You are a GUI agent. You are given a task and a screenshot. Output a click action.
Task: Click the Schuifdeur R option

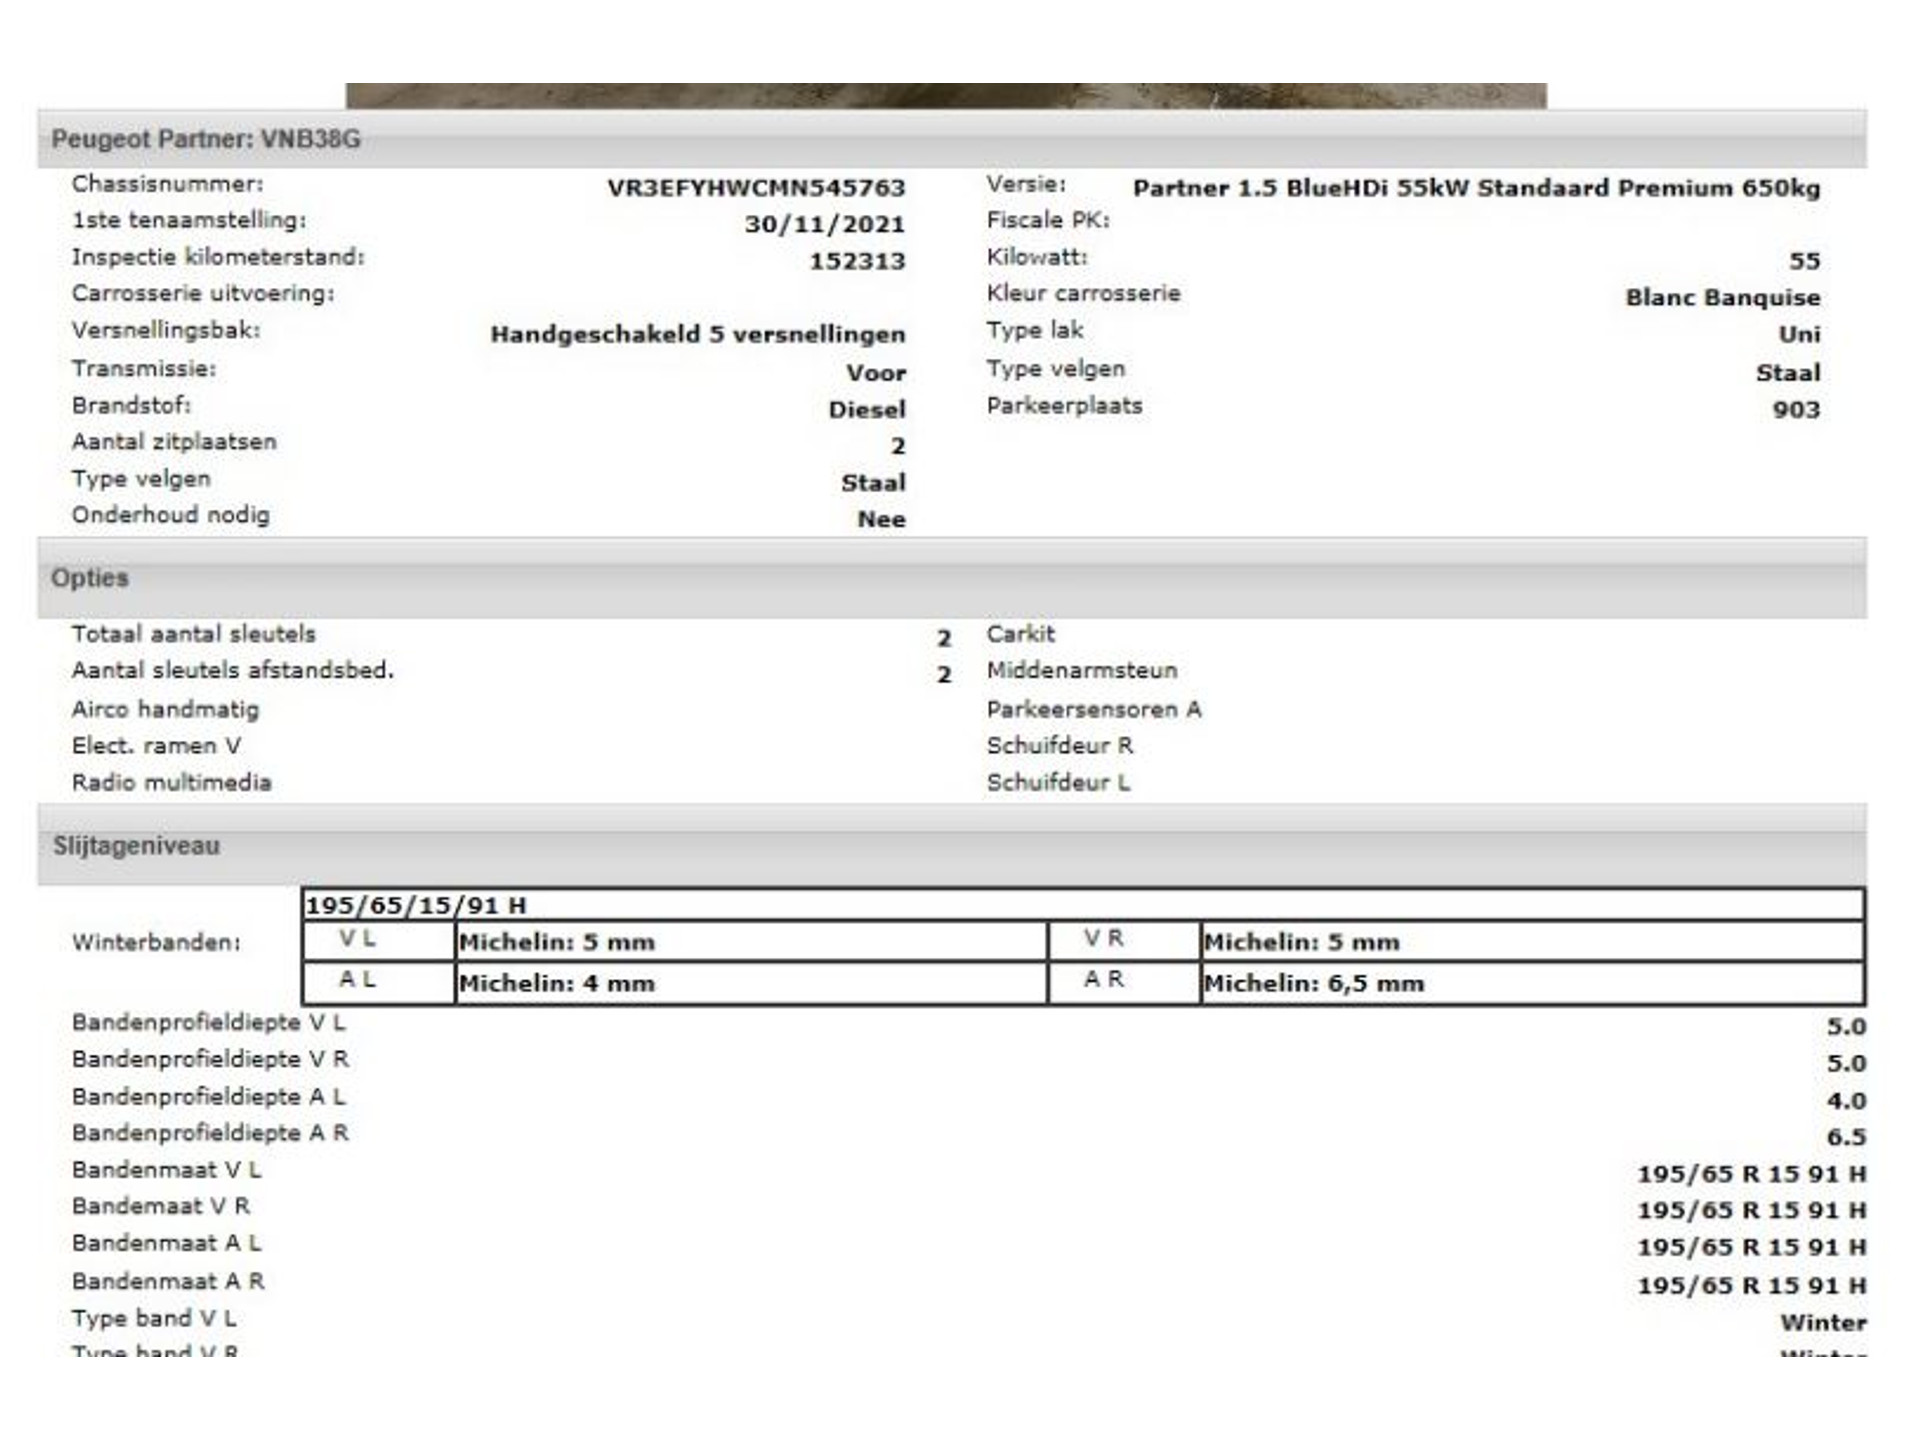coord(1060,746)
